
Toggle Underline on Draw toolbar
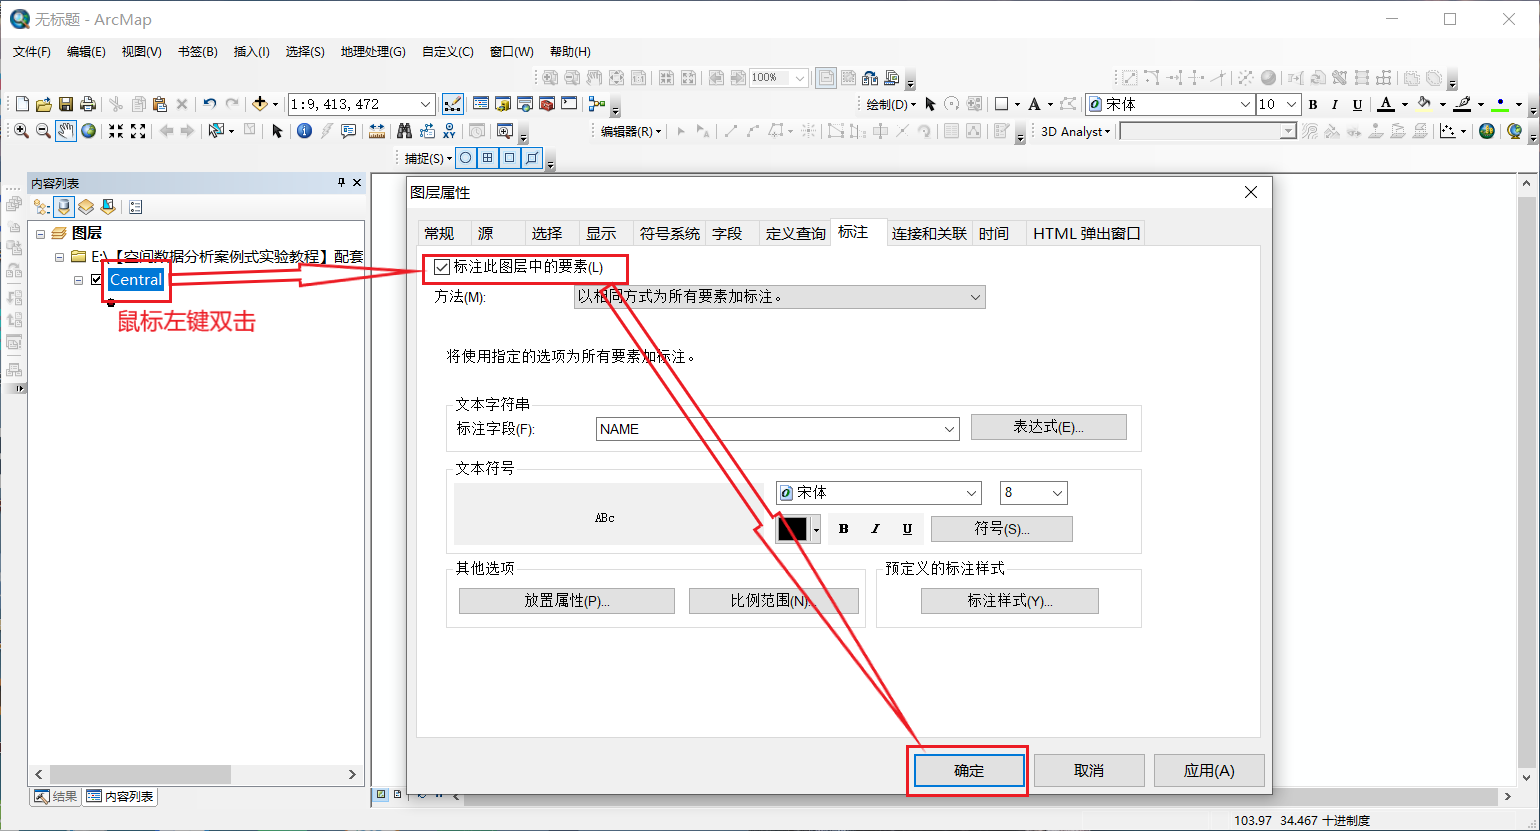(1357, 104)
